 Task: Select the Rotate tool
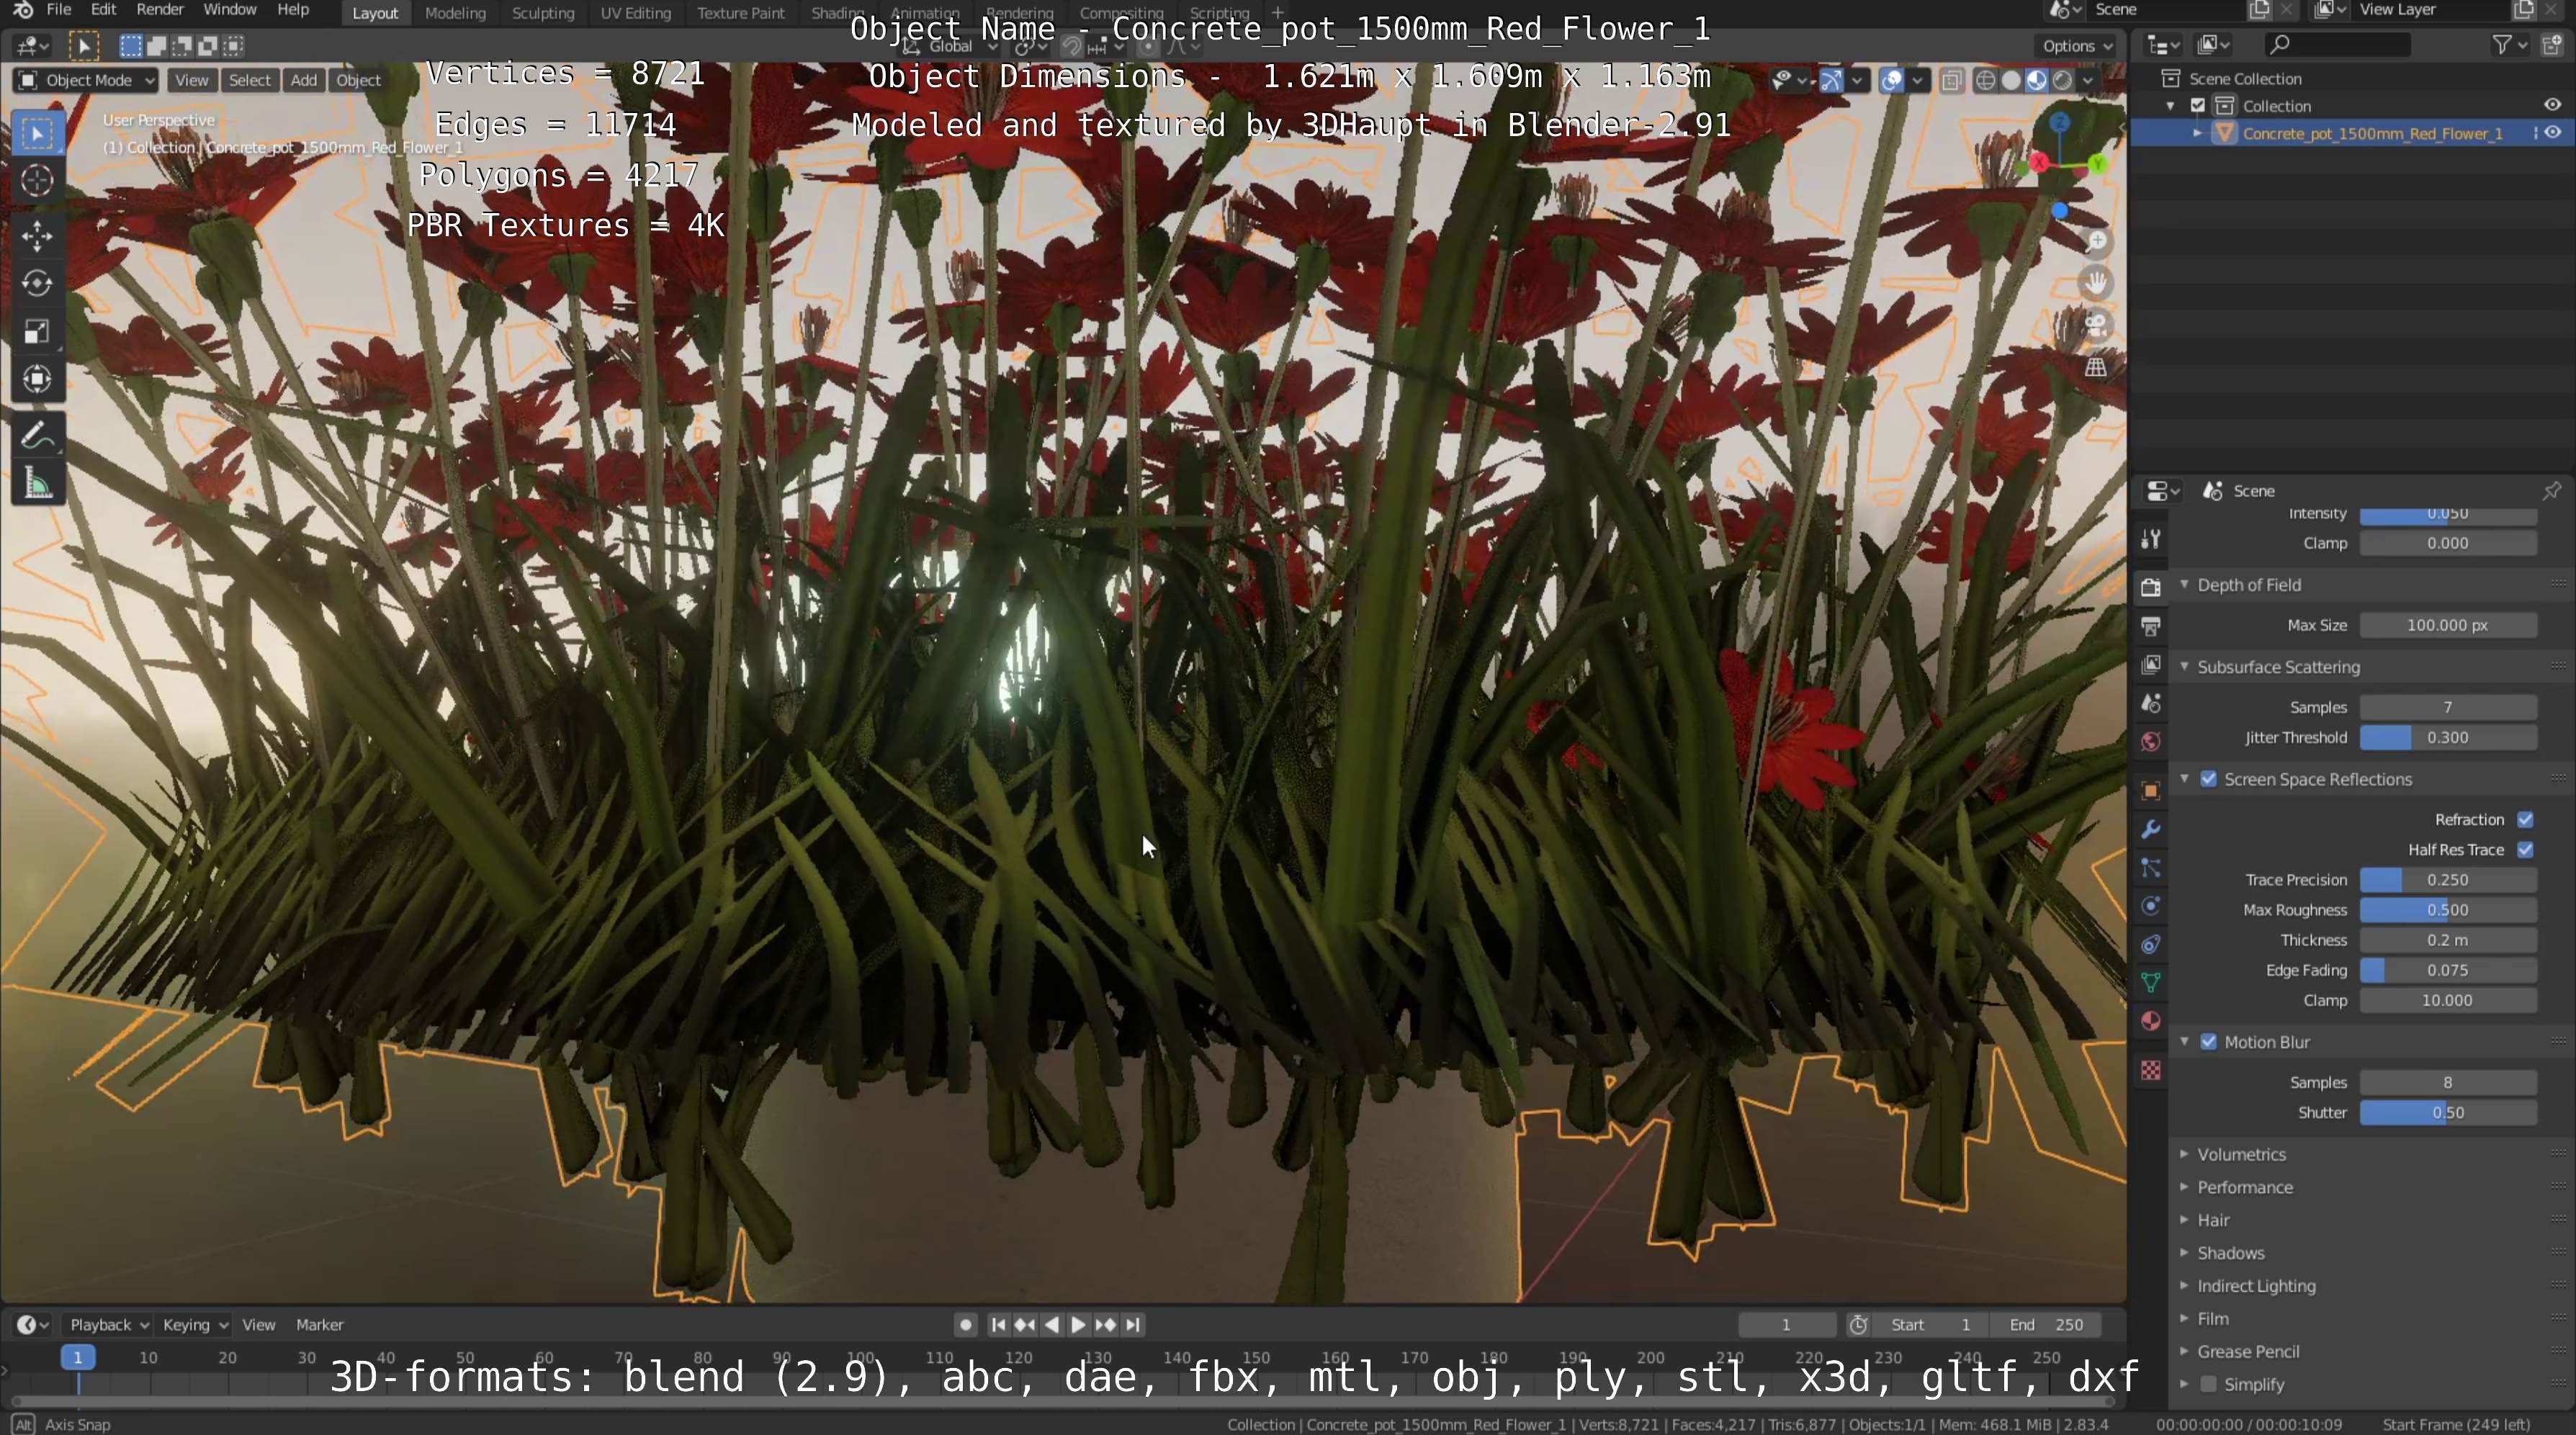point(37,284)
